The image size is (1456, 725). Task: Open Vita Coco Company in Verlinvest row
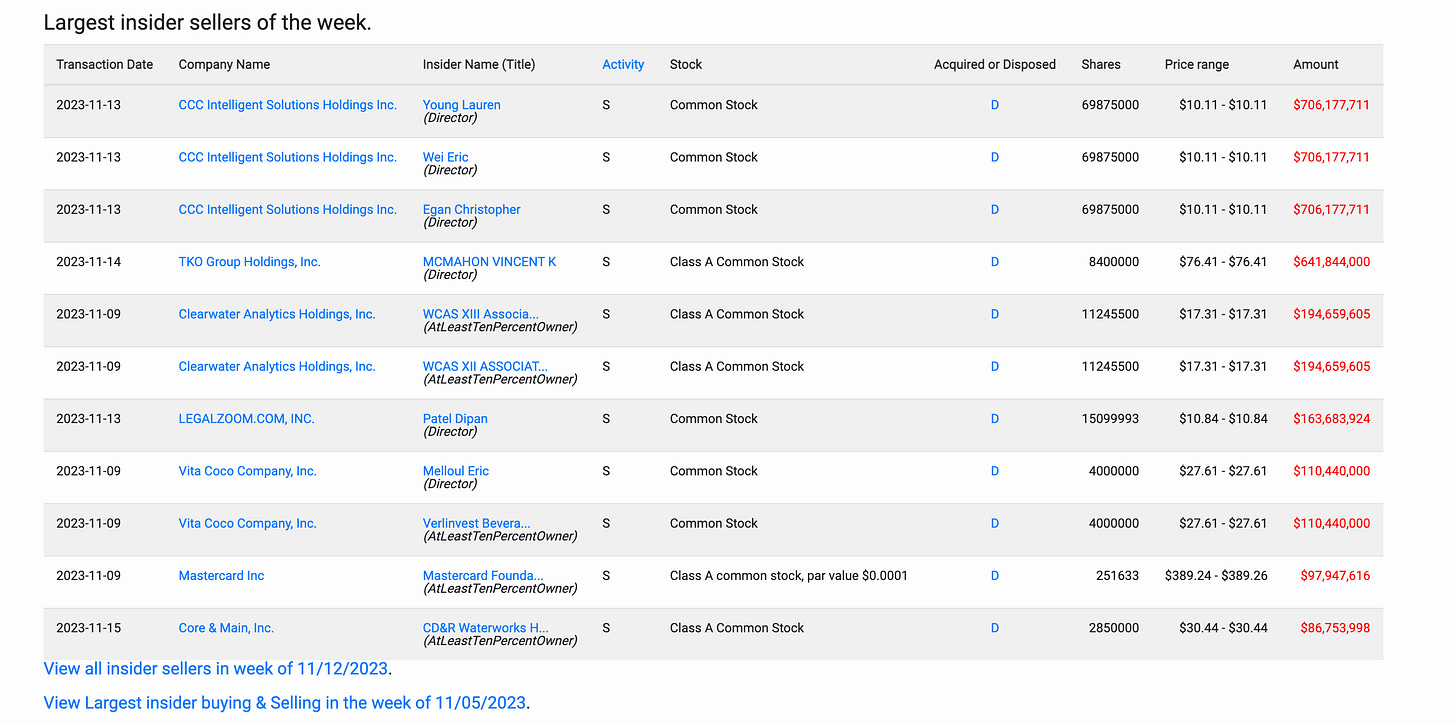pyautogui.click(x=247, y=523)
